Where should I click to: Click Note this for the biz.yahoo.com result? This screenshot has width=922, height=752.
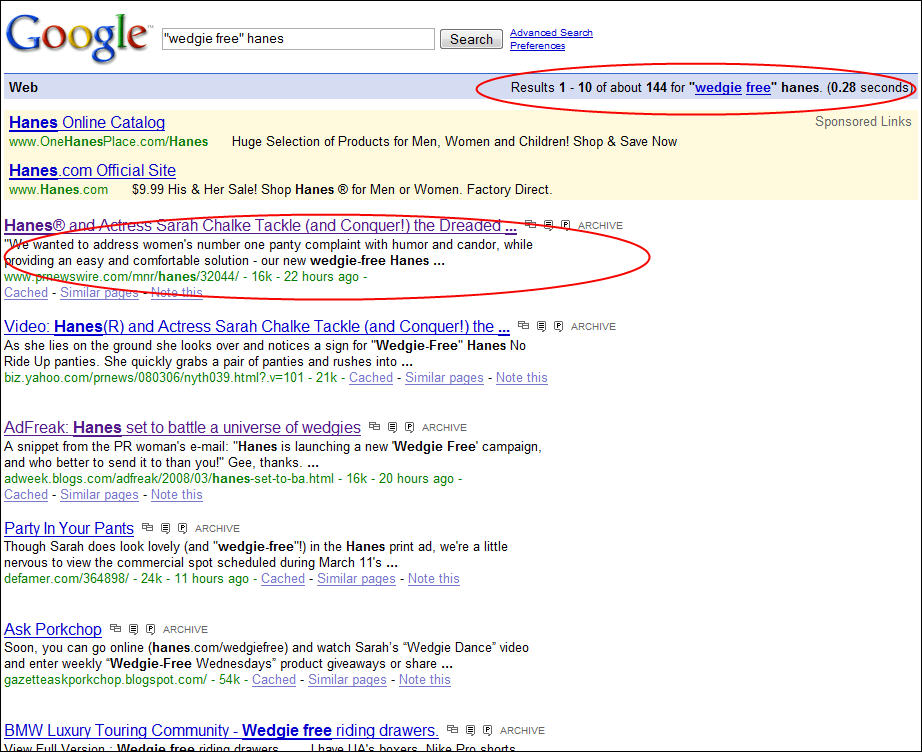click(522, 377)
